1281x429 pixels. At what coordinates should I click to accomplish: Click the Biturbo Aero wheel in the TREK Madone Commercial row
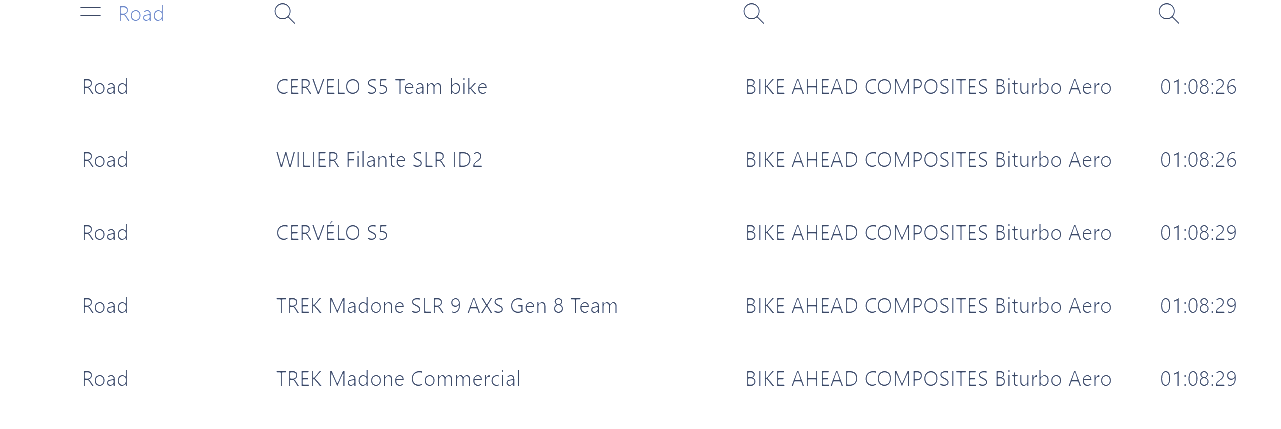[x=928, y=379]
